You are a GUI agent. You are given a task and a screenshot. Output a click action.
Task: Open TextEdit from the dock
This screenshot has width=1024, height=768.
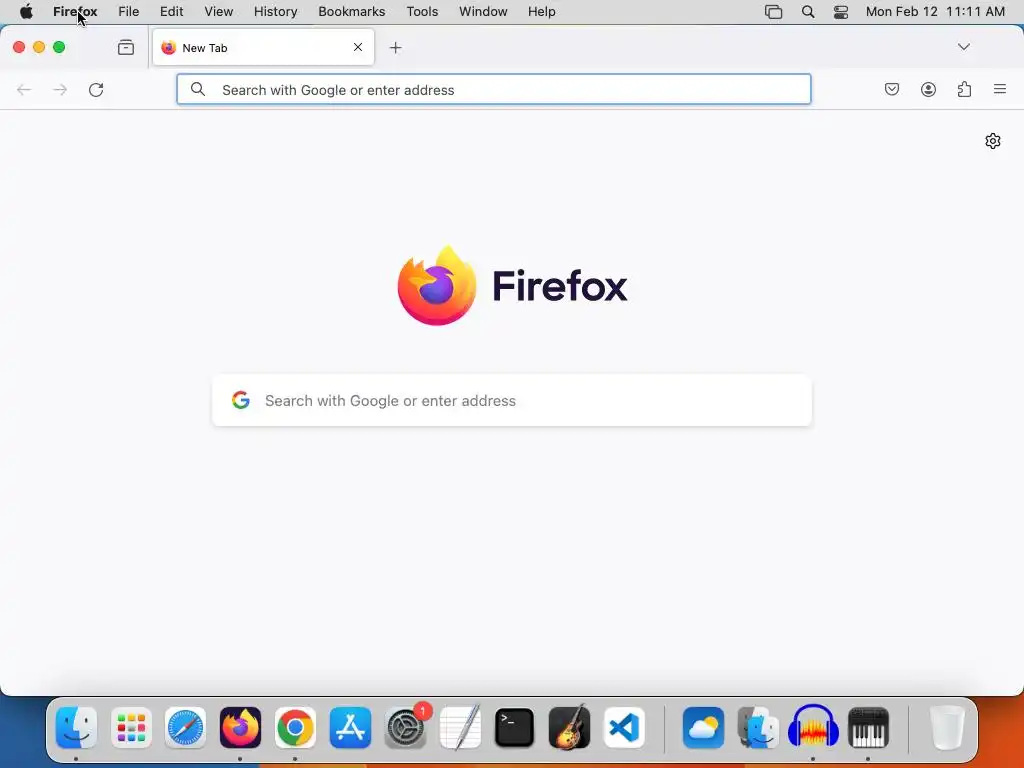pyautogui.click(x=460, y=728)
